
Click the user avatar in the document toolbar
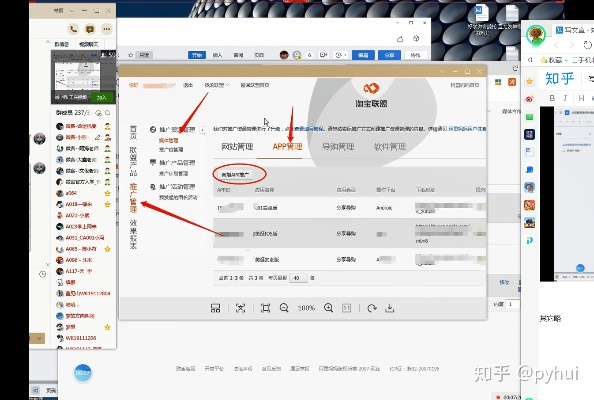pyautogui.click(x=284, y=55)
